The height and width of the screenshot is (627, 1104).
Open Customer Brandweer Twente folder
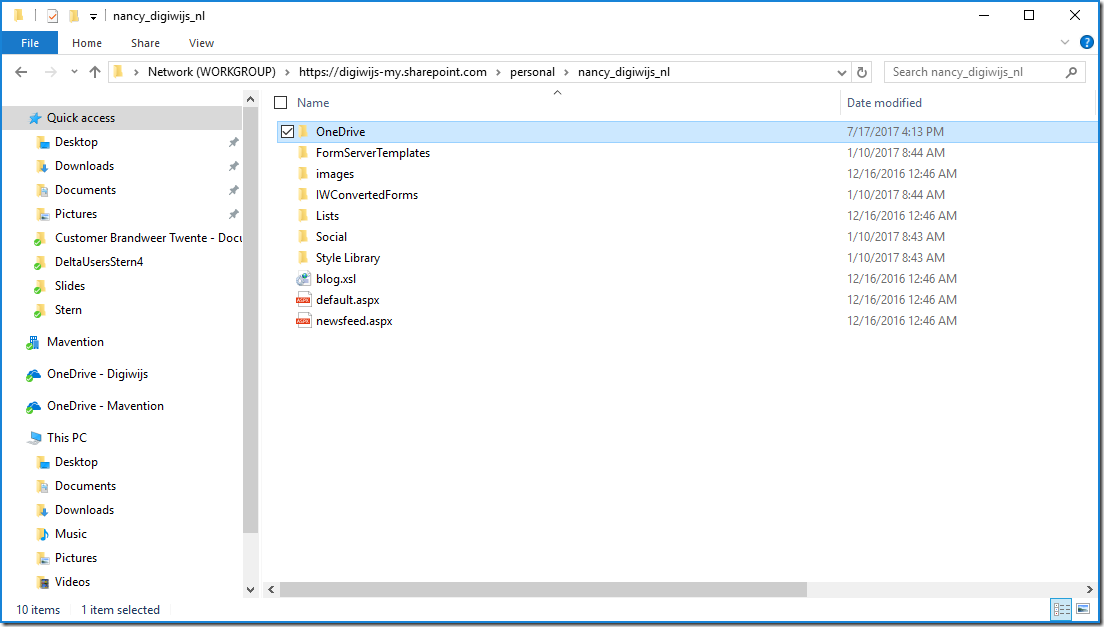(148, 238)
